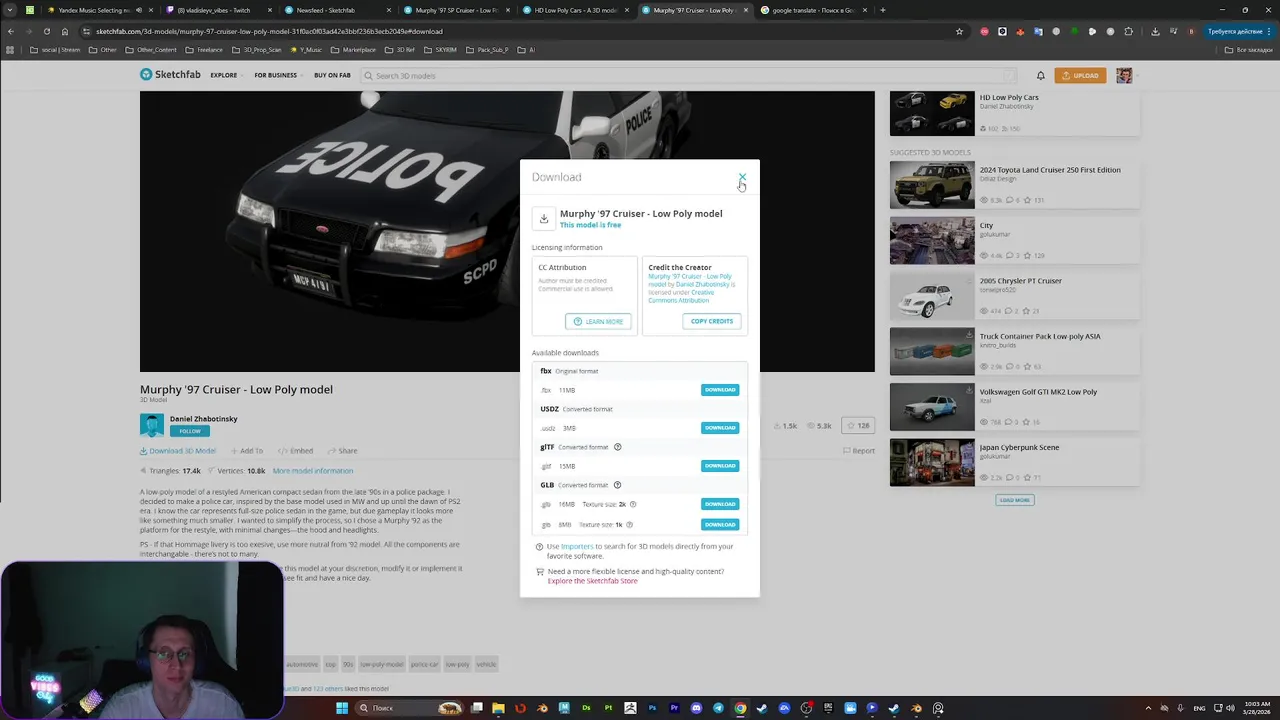Click the download arrow icon beside model title

coord(543,218)
